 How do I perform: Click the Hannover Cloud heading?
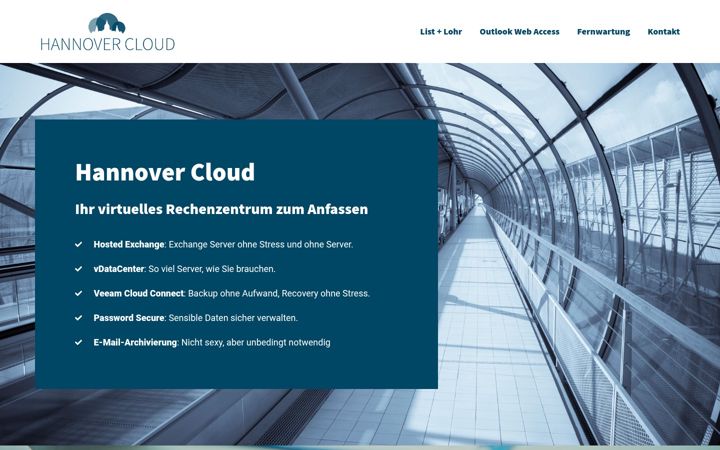[165, 172]
